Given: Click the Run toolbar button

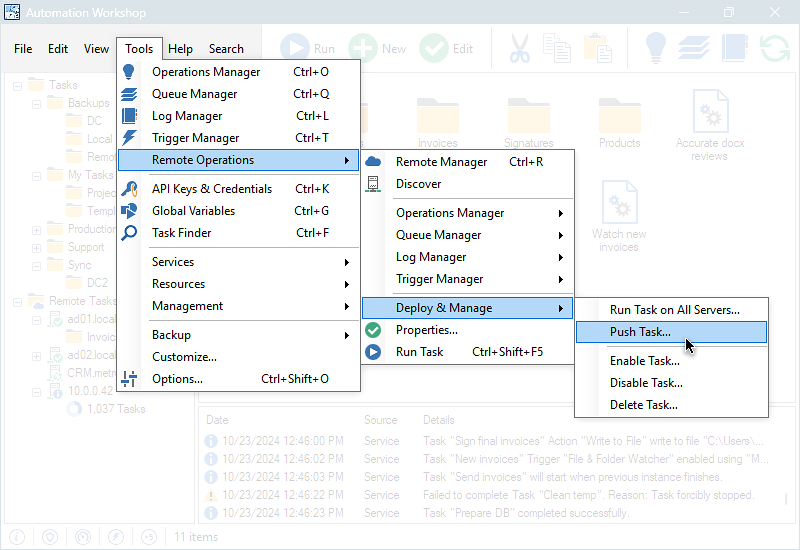Looking at the screenshot, I should click(308, 48).
